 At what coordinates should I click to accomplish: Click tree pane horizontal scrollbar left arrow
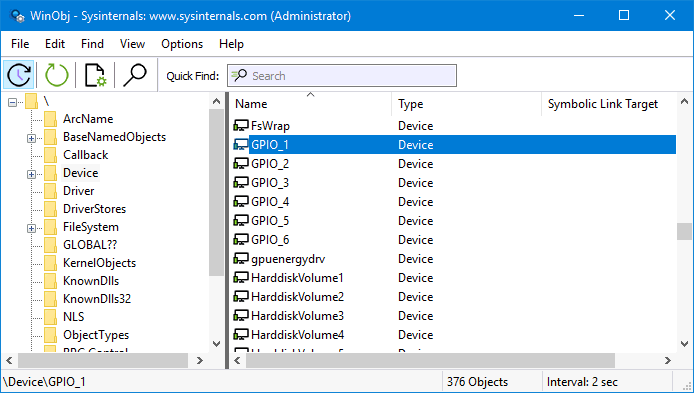[9, 361]
